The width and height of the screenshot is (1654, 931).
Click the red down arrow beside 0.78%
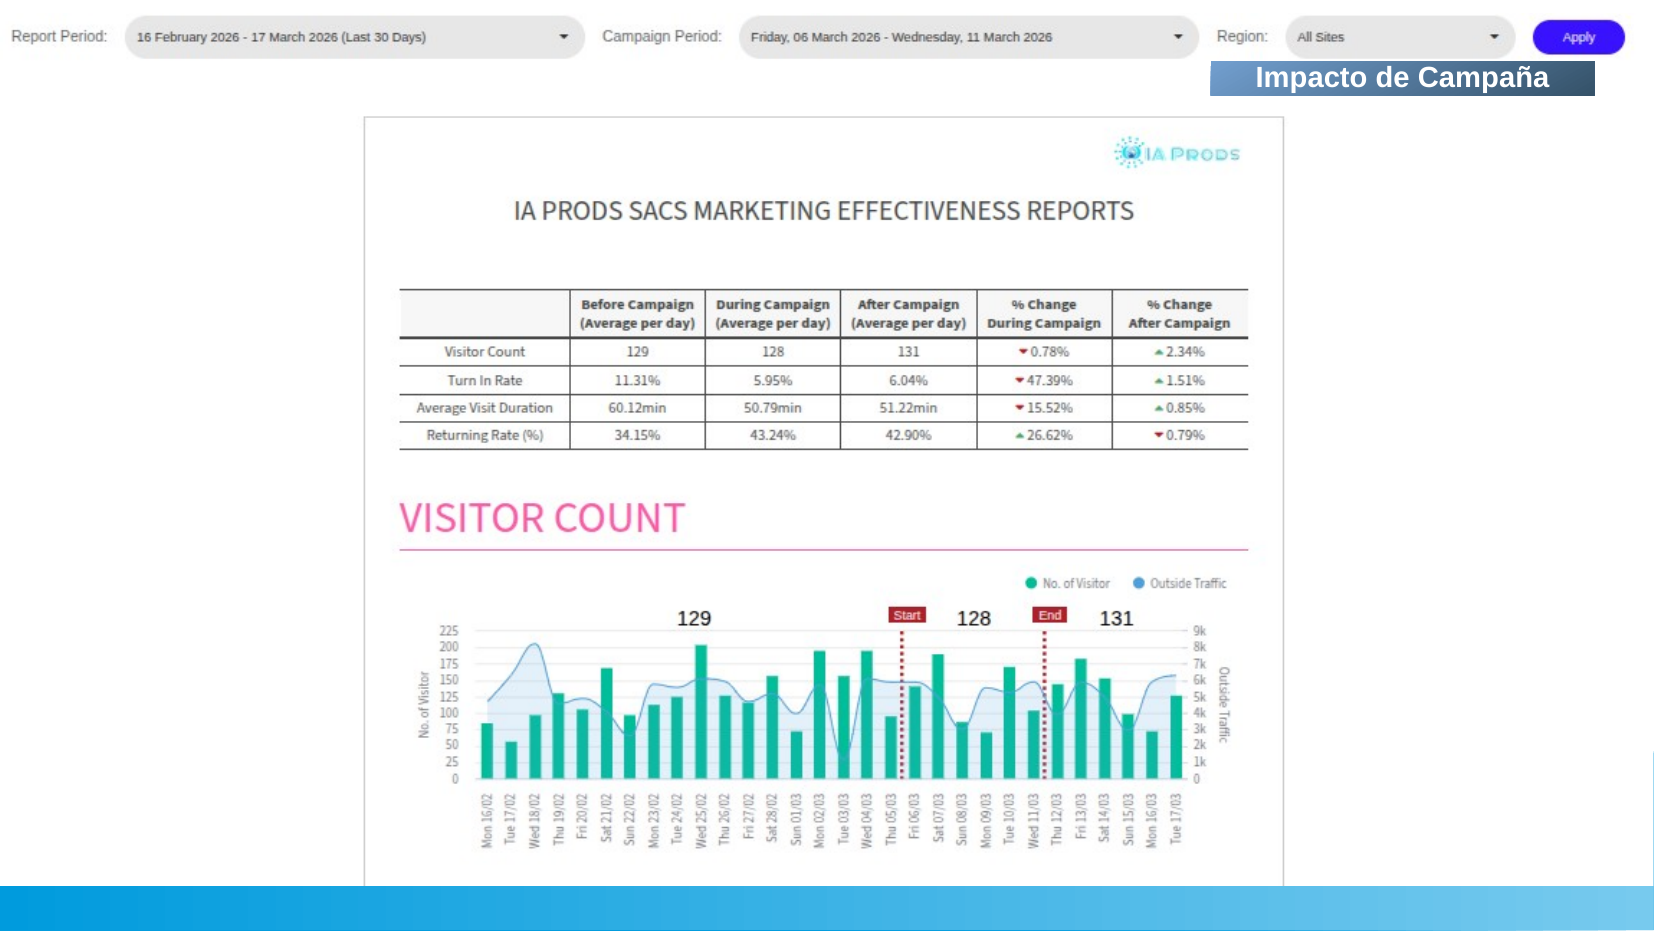coord(1023,352)
